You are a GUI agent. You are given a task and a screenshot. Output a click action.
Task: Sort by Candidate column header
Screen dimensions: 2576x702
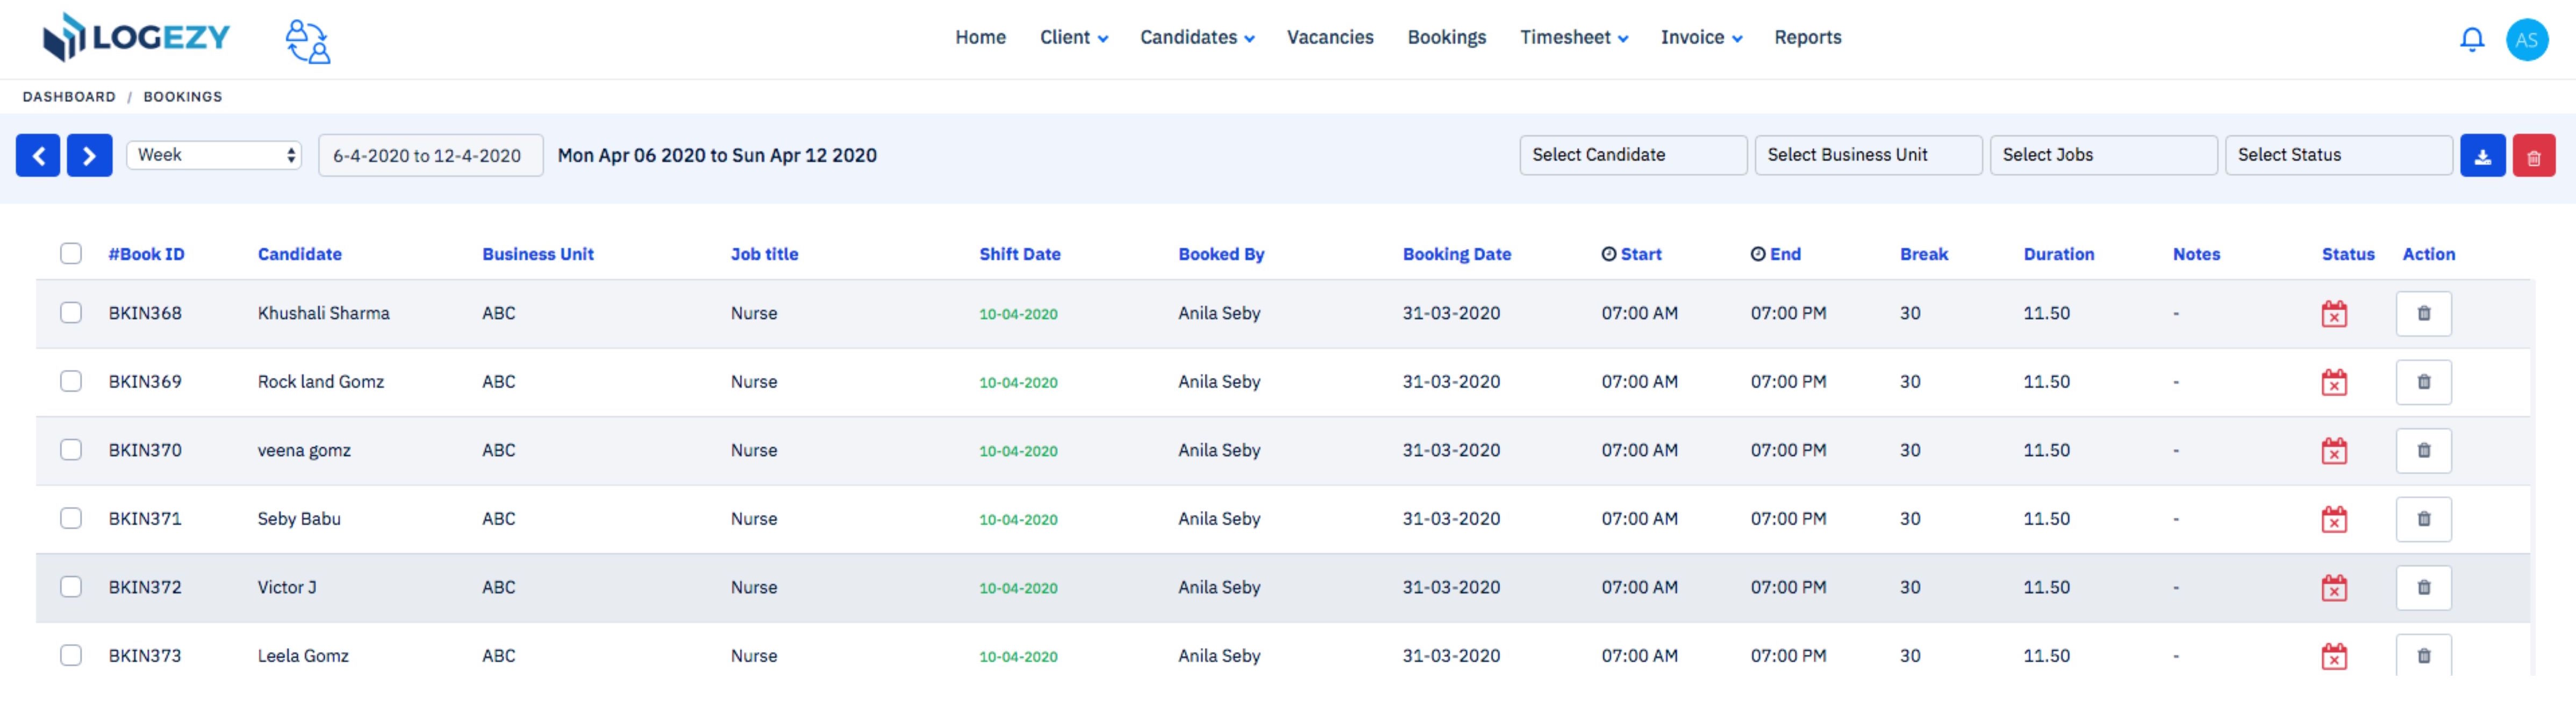(300, 254)
